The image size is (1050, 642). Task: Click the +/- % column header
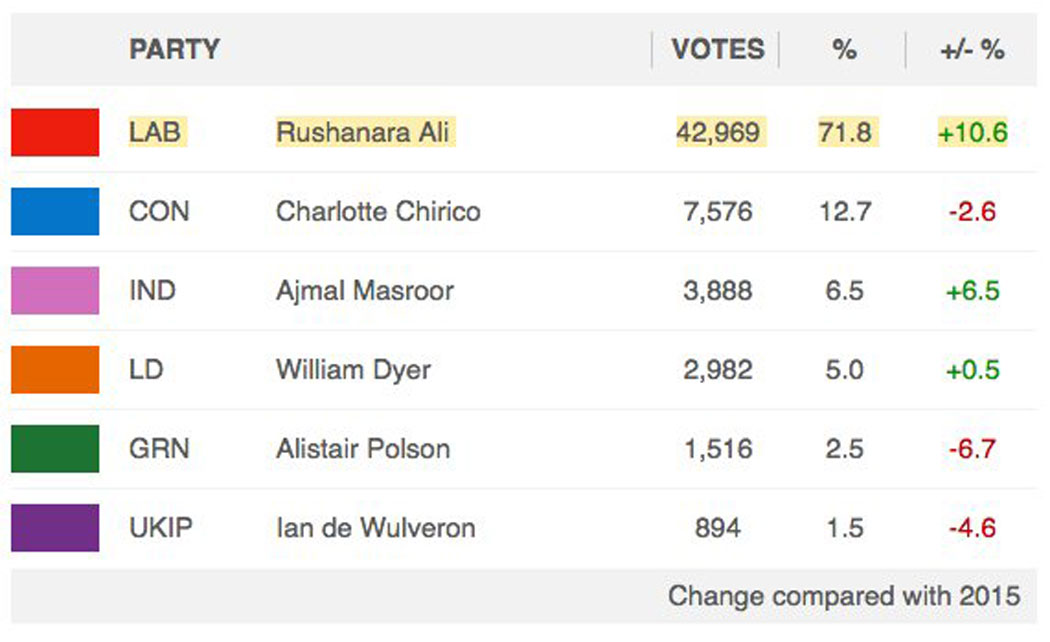(972, 49)
